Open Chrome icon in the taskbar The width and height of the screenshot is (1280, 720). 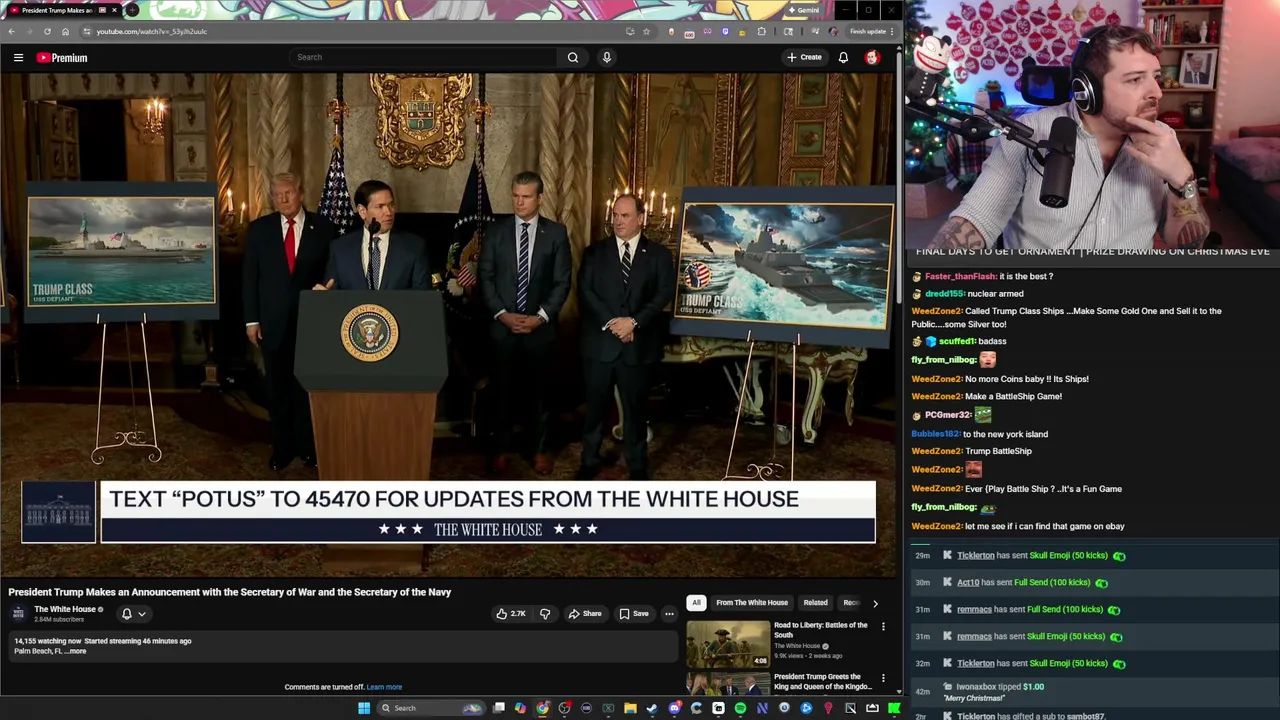[542, 708]
